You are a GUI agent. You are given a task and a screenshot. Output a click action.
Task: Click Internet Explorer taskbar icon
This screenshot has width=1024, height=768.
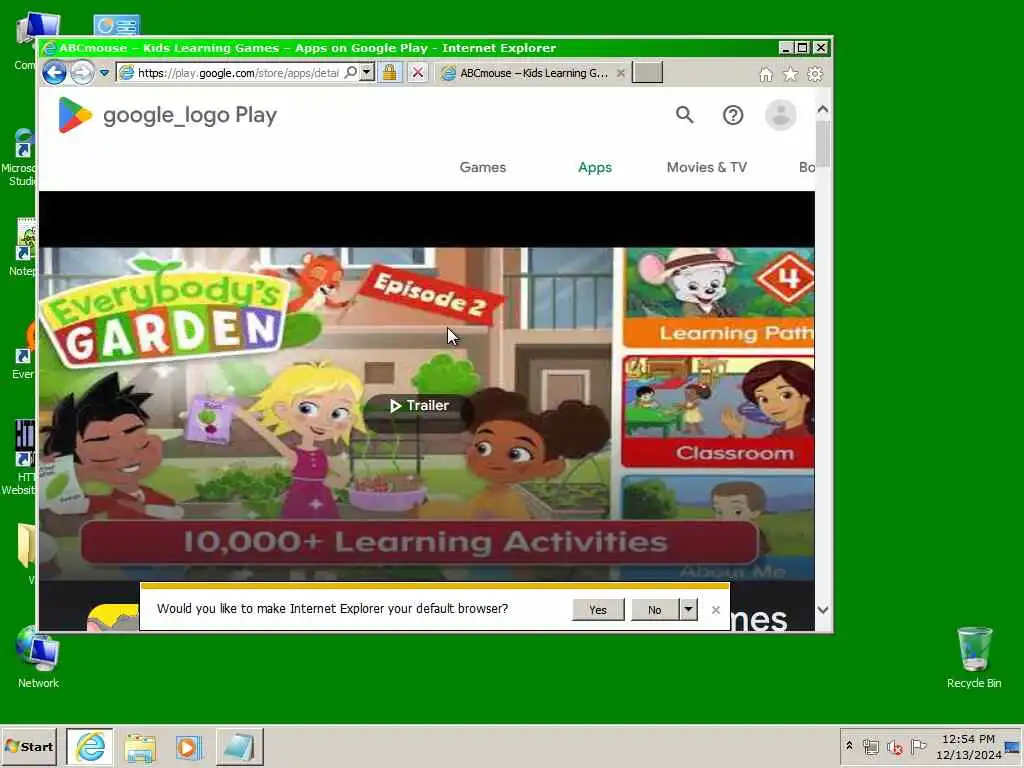(90, 746)
